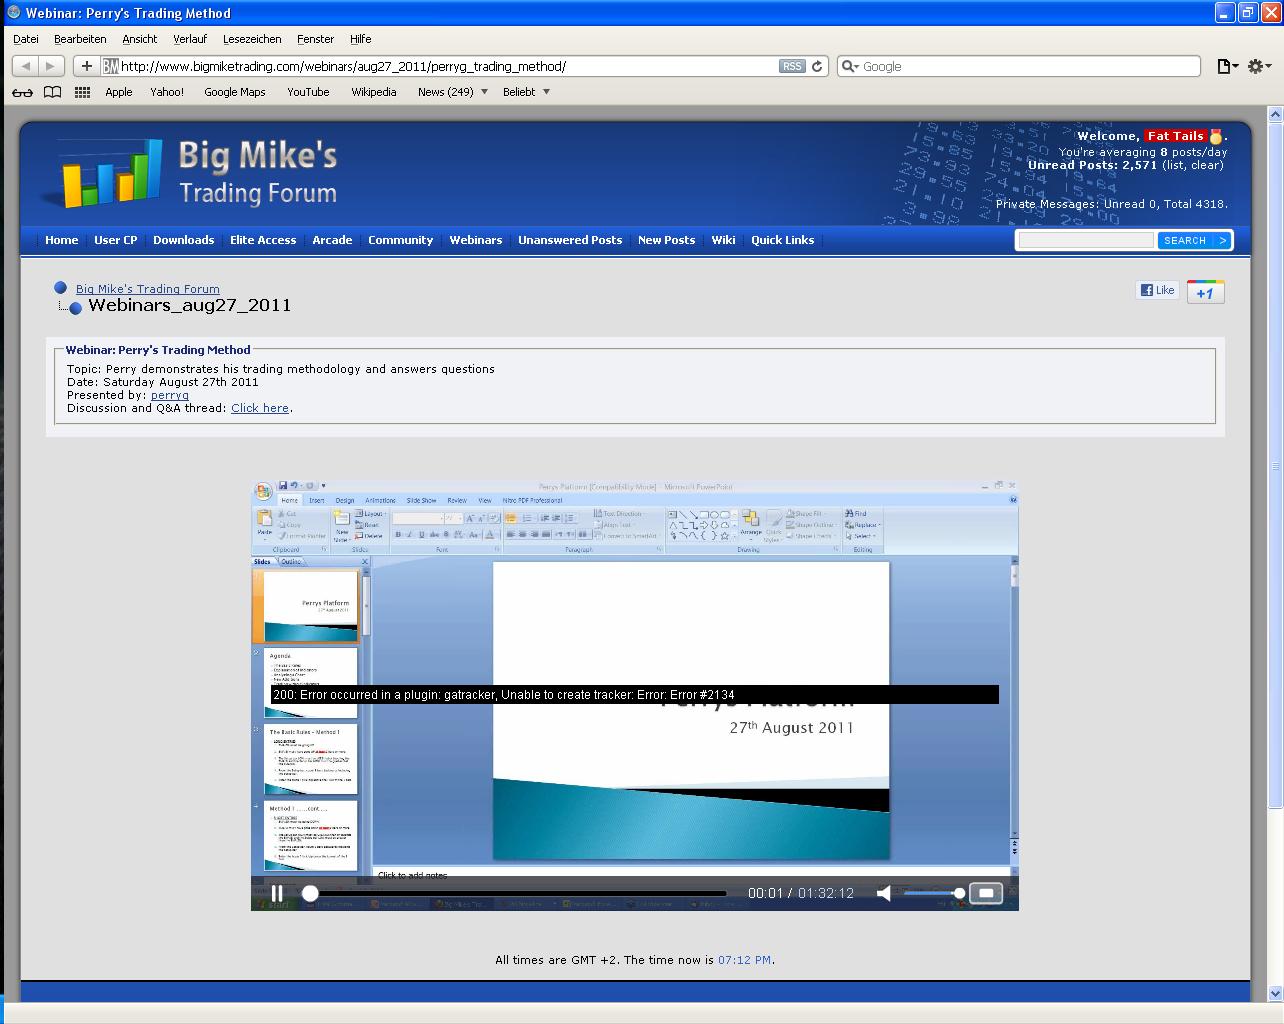Click the forum search text box
1284x1024 pixels.
(x=1086, y=240)
